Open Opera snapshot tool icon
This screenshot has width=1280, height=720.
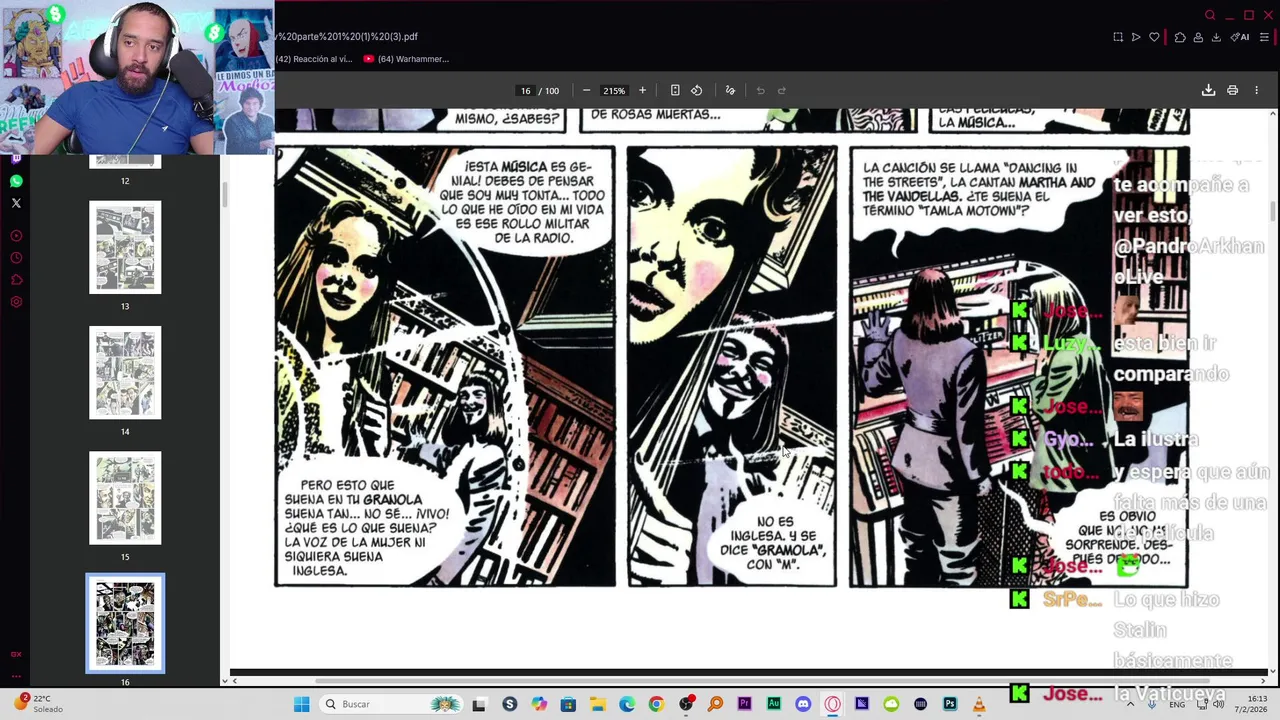click(x=1118, y=37)
